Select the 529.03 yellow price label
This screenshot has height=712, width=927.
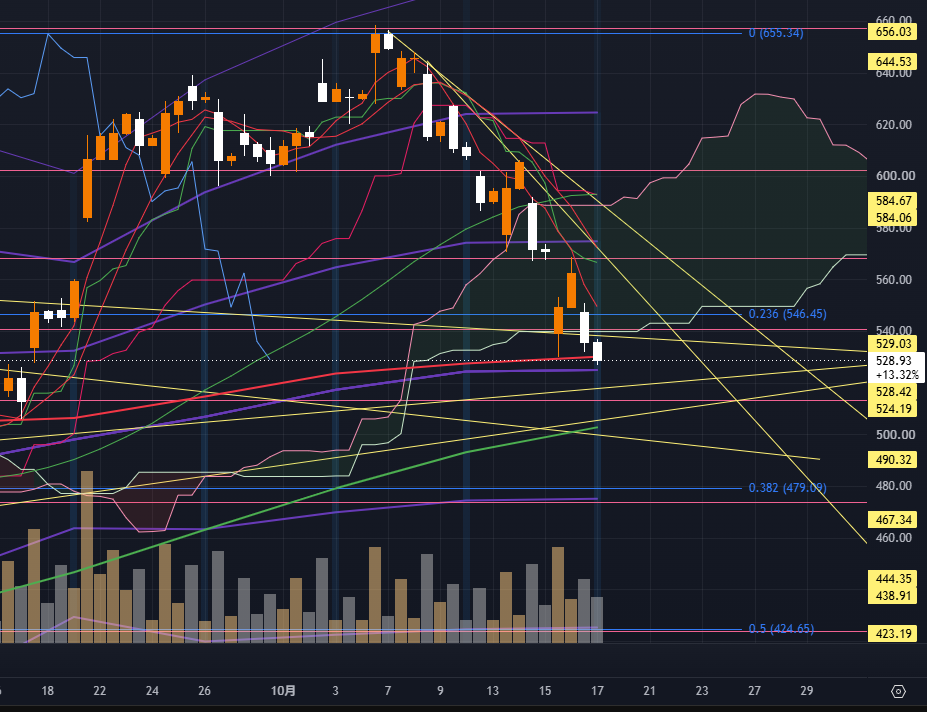(x=893, y=344)
